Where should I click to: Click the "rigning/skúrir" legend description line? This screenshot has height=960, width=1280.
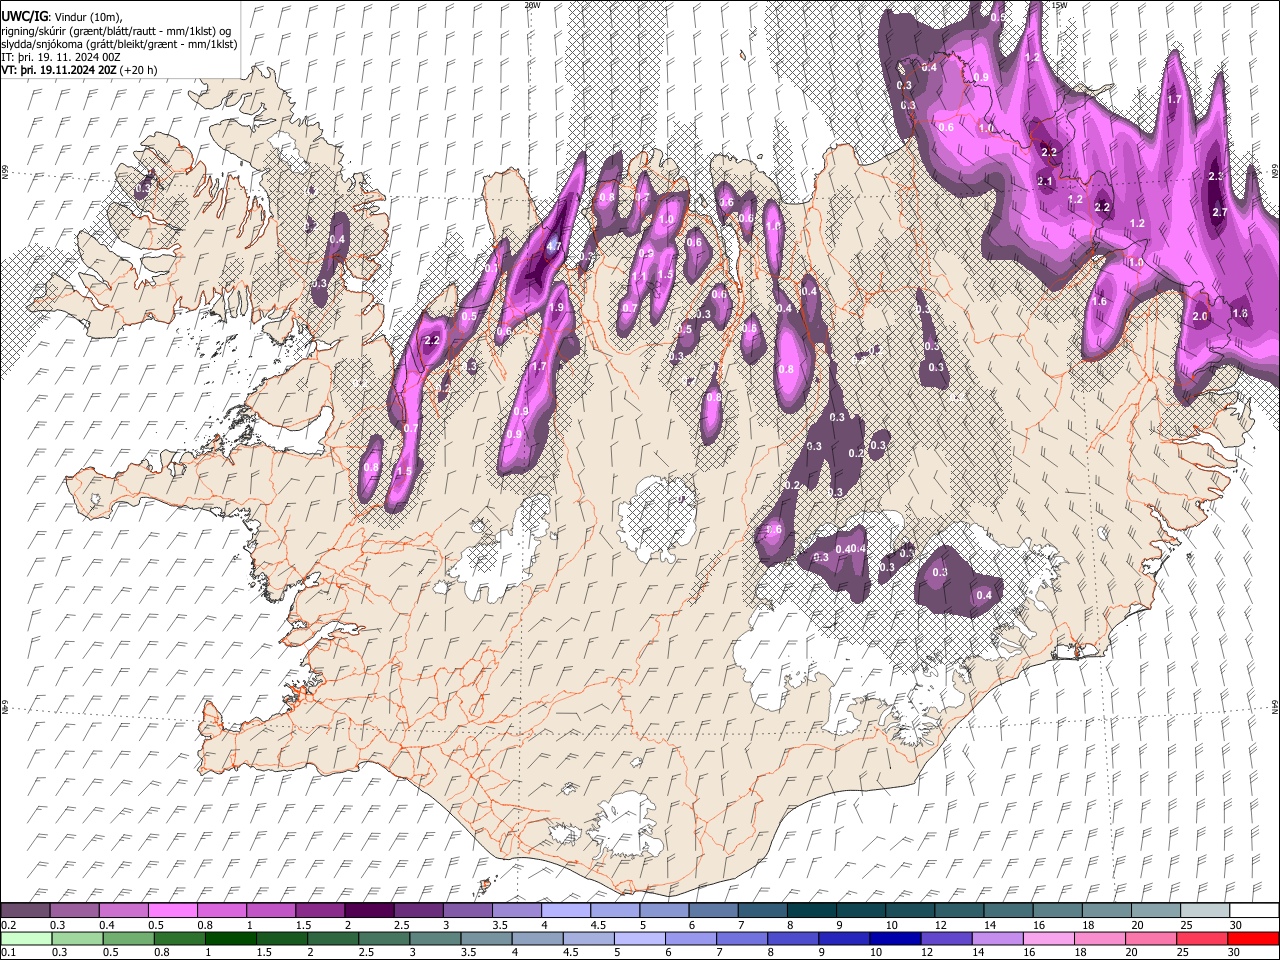point(117,30)
